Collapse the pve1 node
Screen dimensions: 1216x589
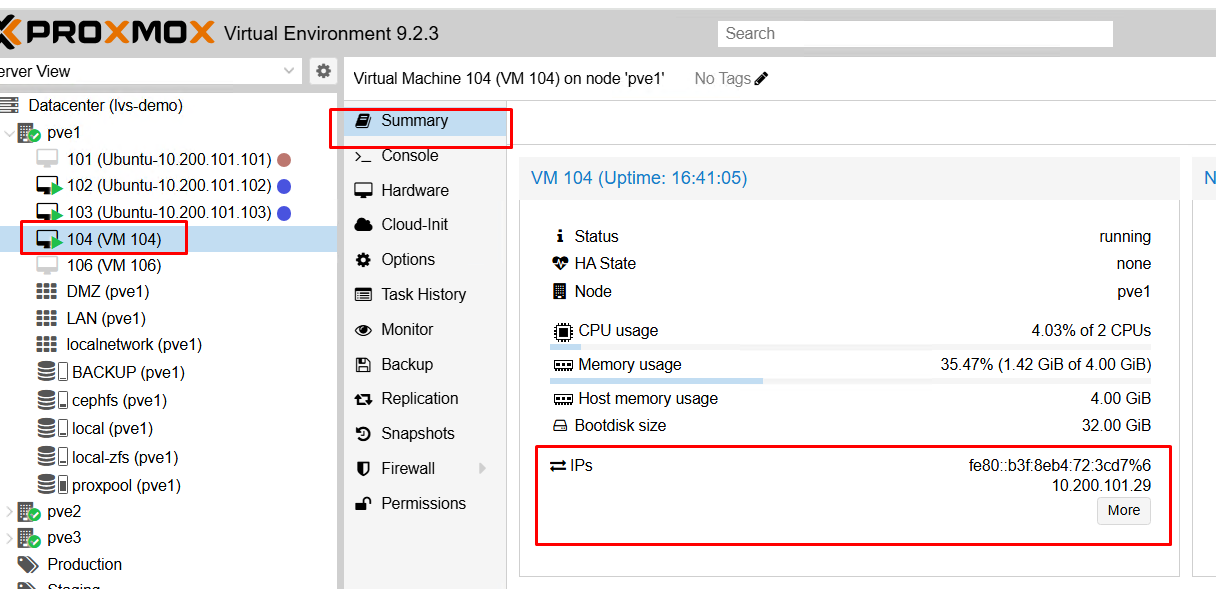click(9, 132)
